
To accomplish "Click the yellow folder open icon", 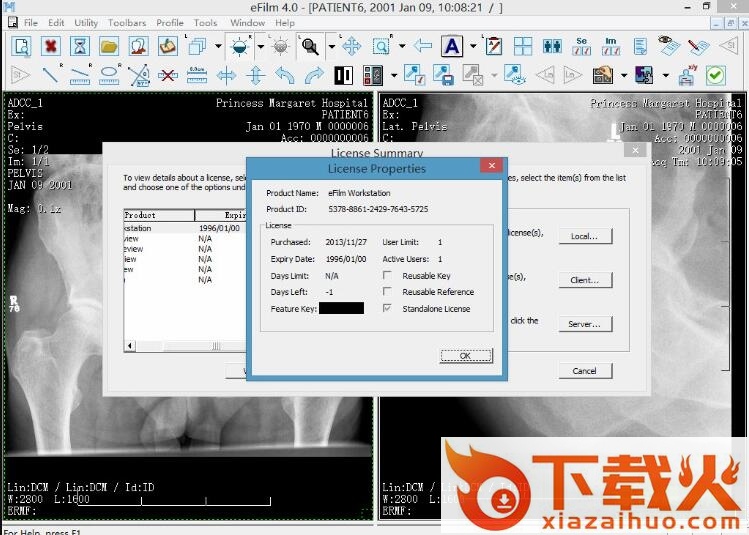I will point(109,46).
